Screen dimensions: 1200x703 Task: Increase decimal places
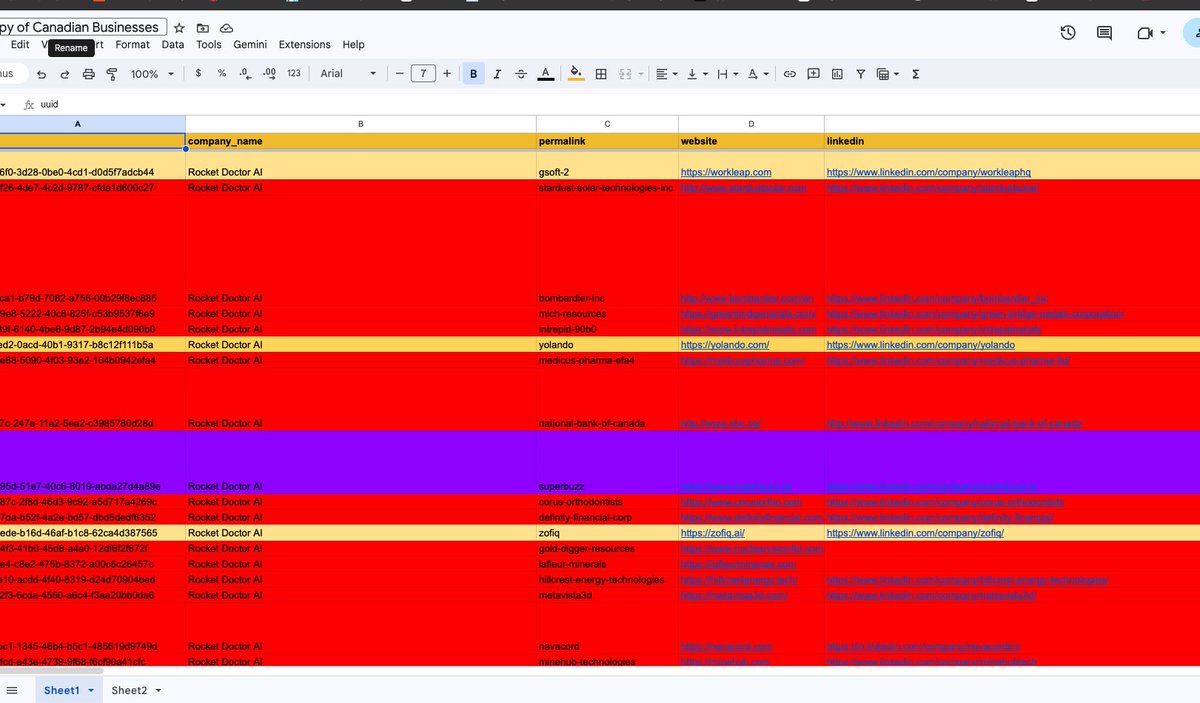pos(270,74)
